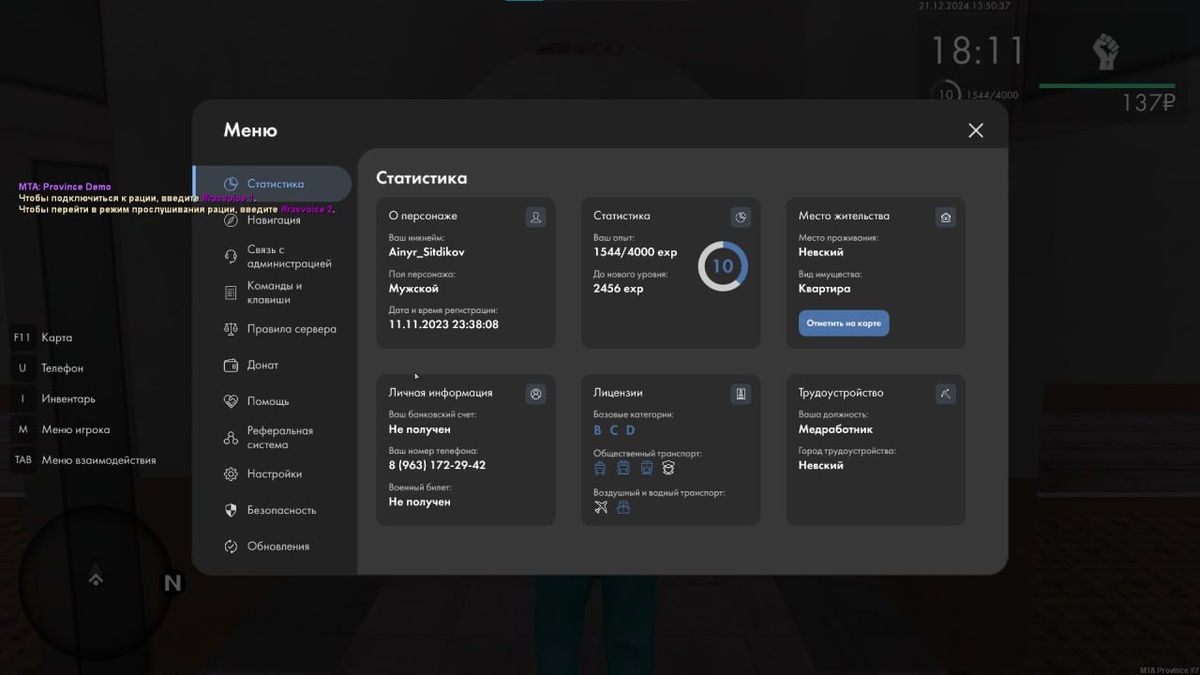Image resolution: width=1200 pixels, height=675 pixels.
Task: Click the person icon on О персонаже card
Action: pyautogui.click(x=536, y=217)
